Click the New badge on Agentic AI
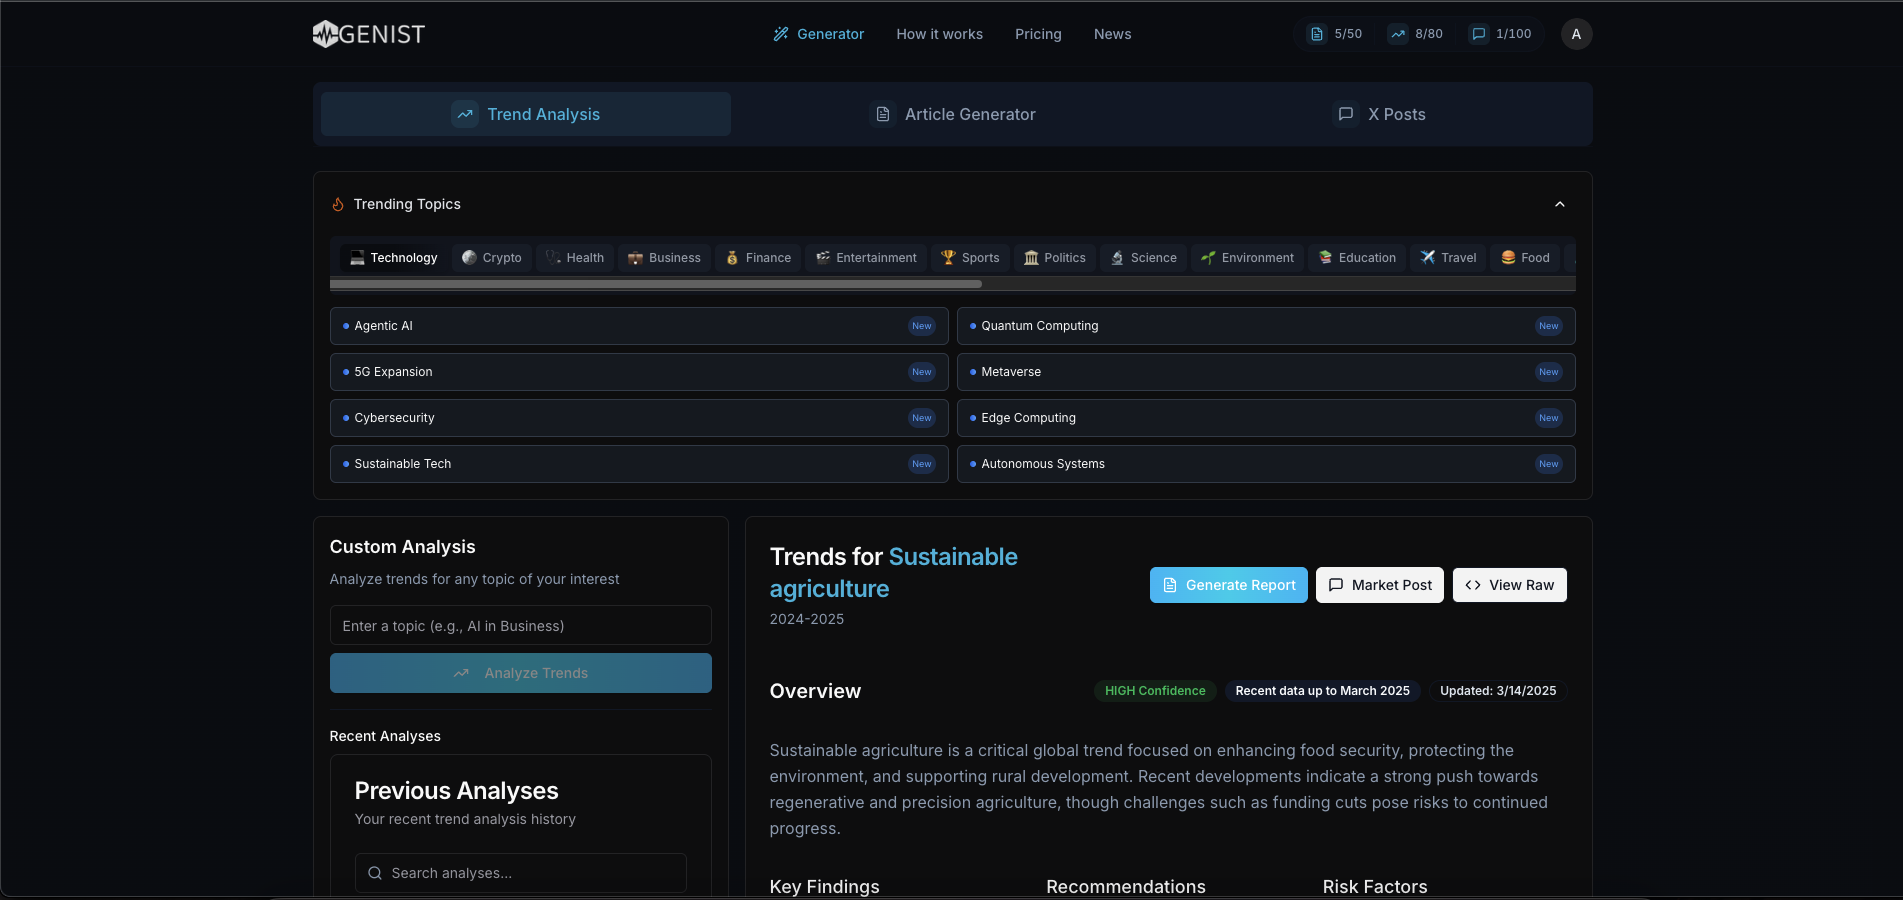 point(921,326)
